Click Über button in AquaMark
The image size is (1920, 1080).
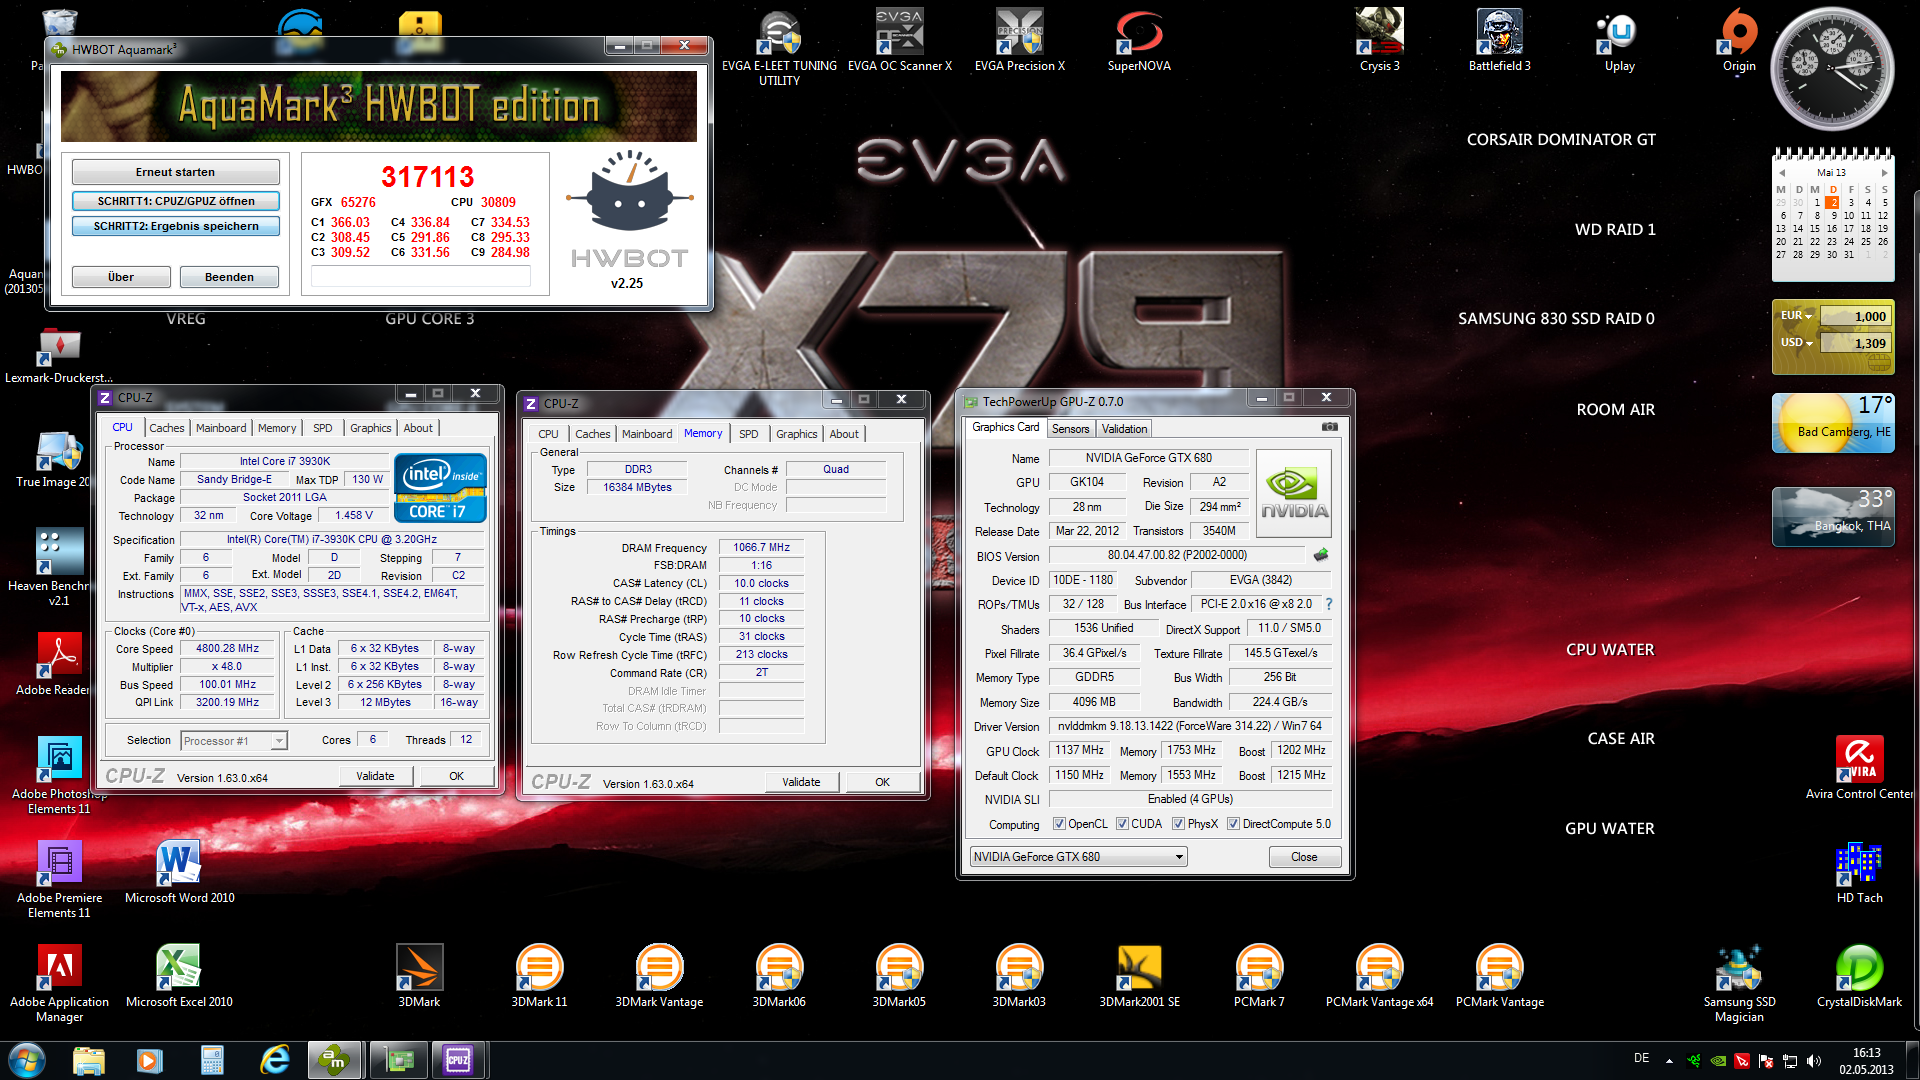pyautogui.click(x=121, y=277)
